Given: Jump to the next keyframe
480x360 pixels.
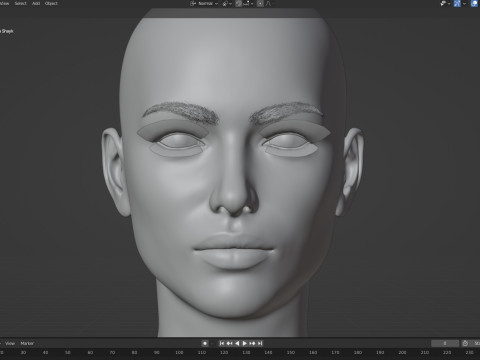Looking at the screenshot, I should (x=252, y=343).
